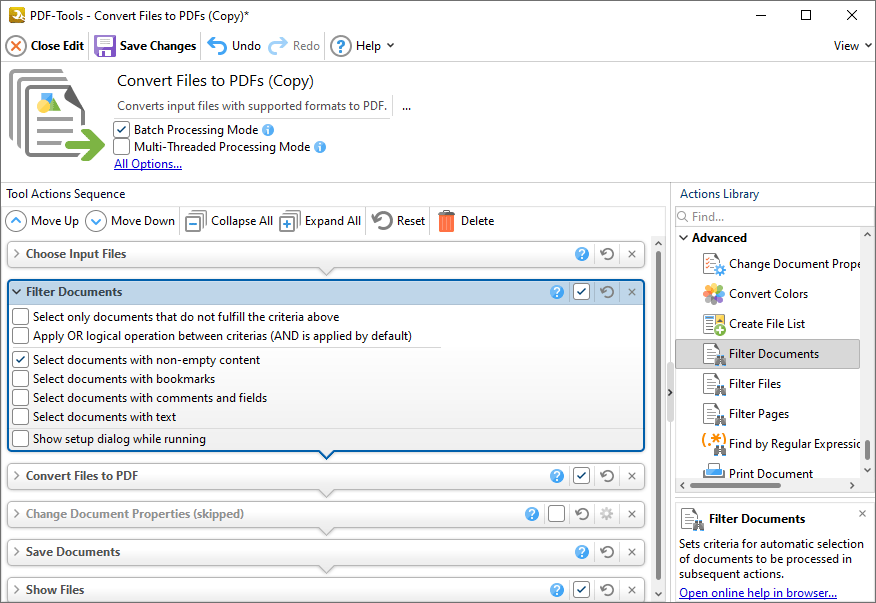
Task: Check select documents not fulfilling criteria
Action: click(x=21, y=317)
